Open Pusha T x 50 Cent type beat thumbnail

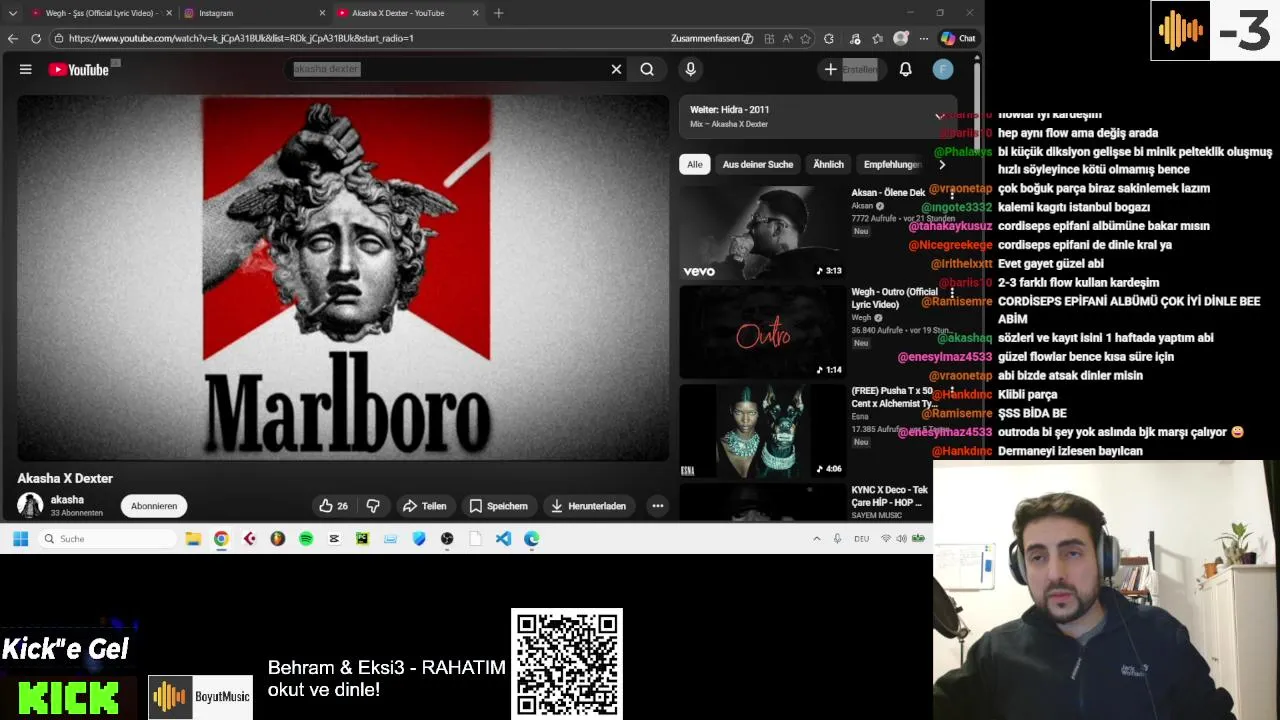762,431
